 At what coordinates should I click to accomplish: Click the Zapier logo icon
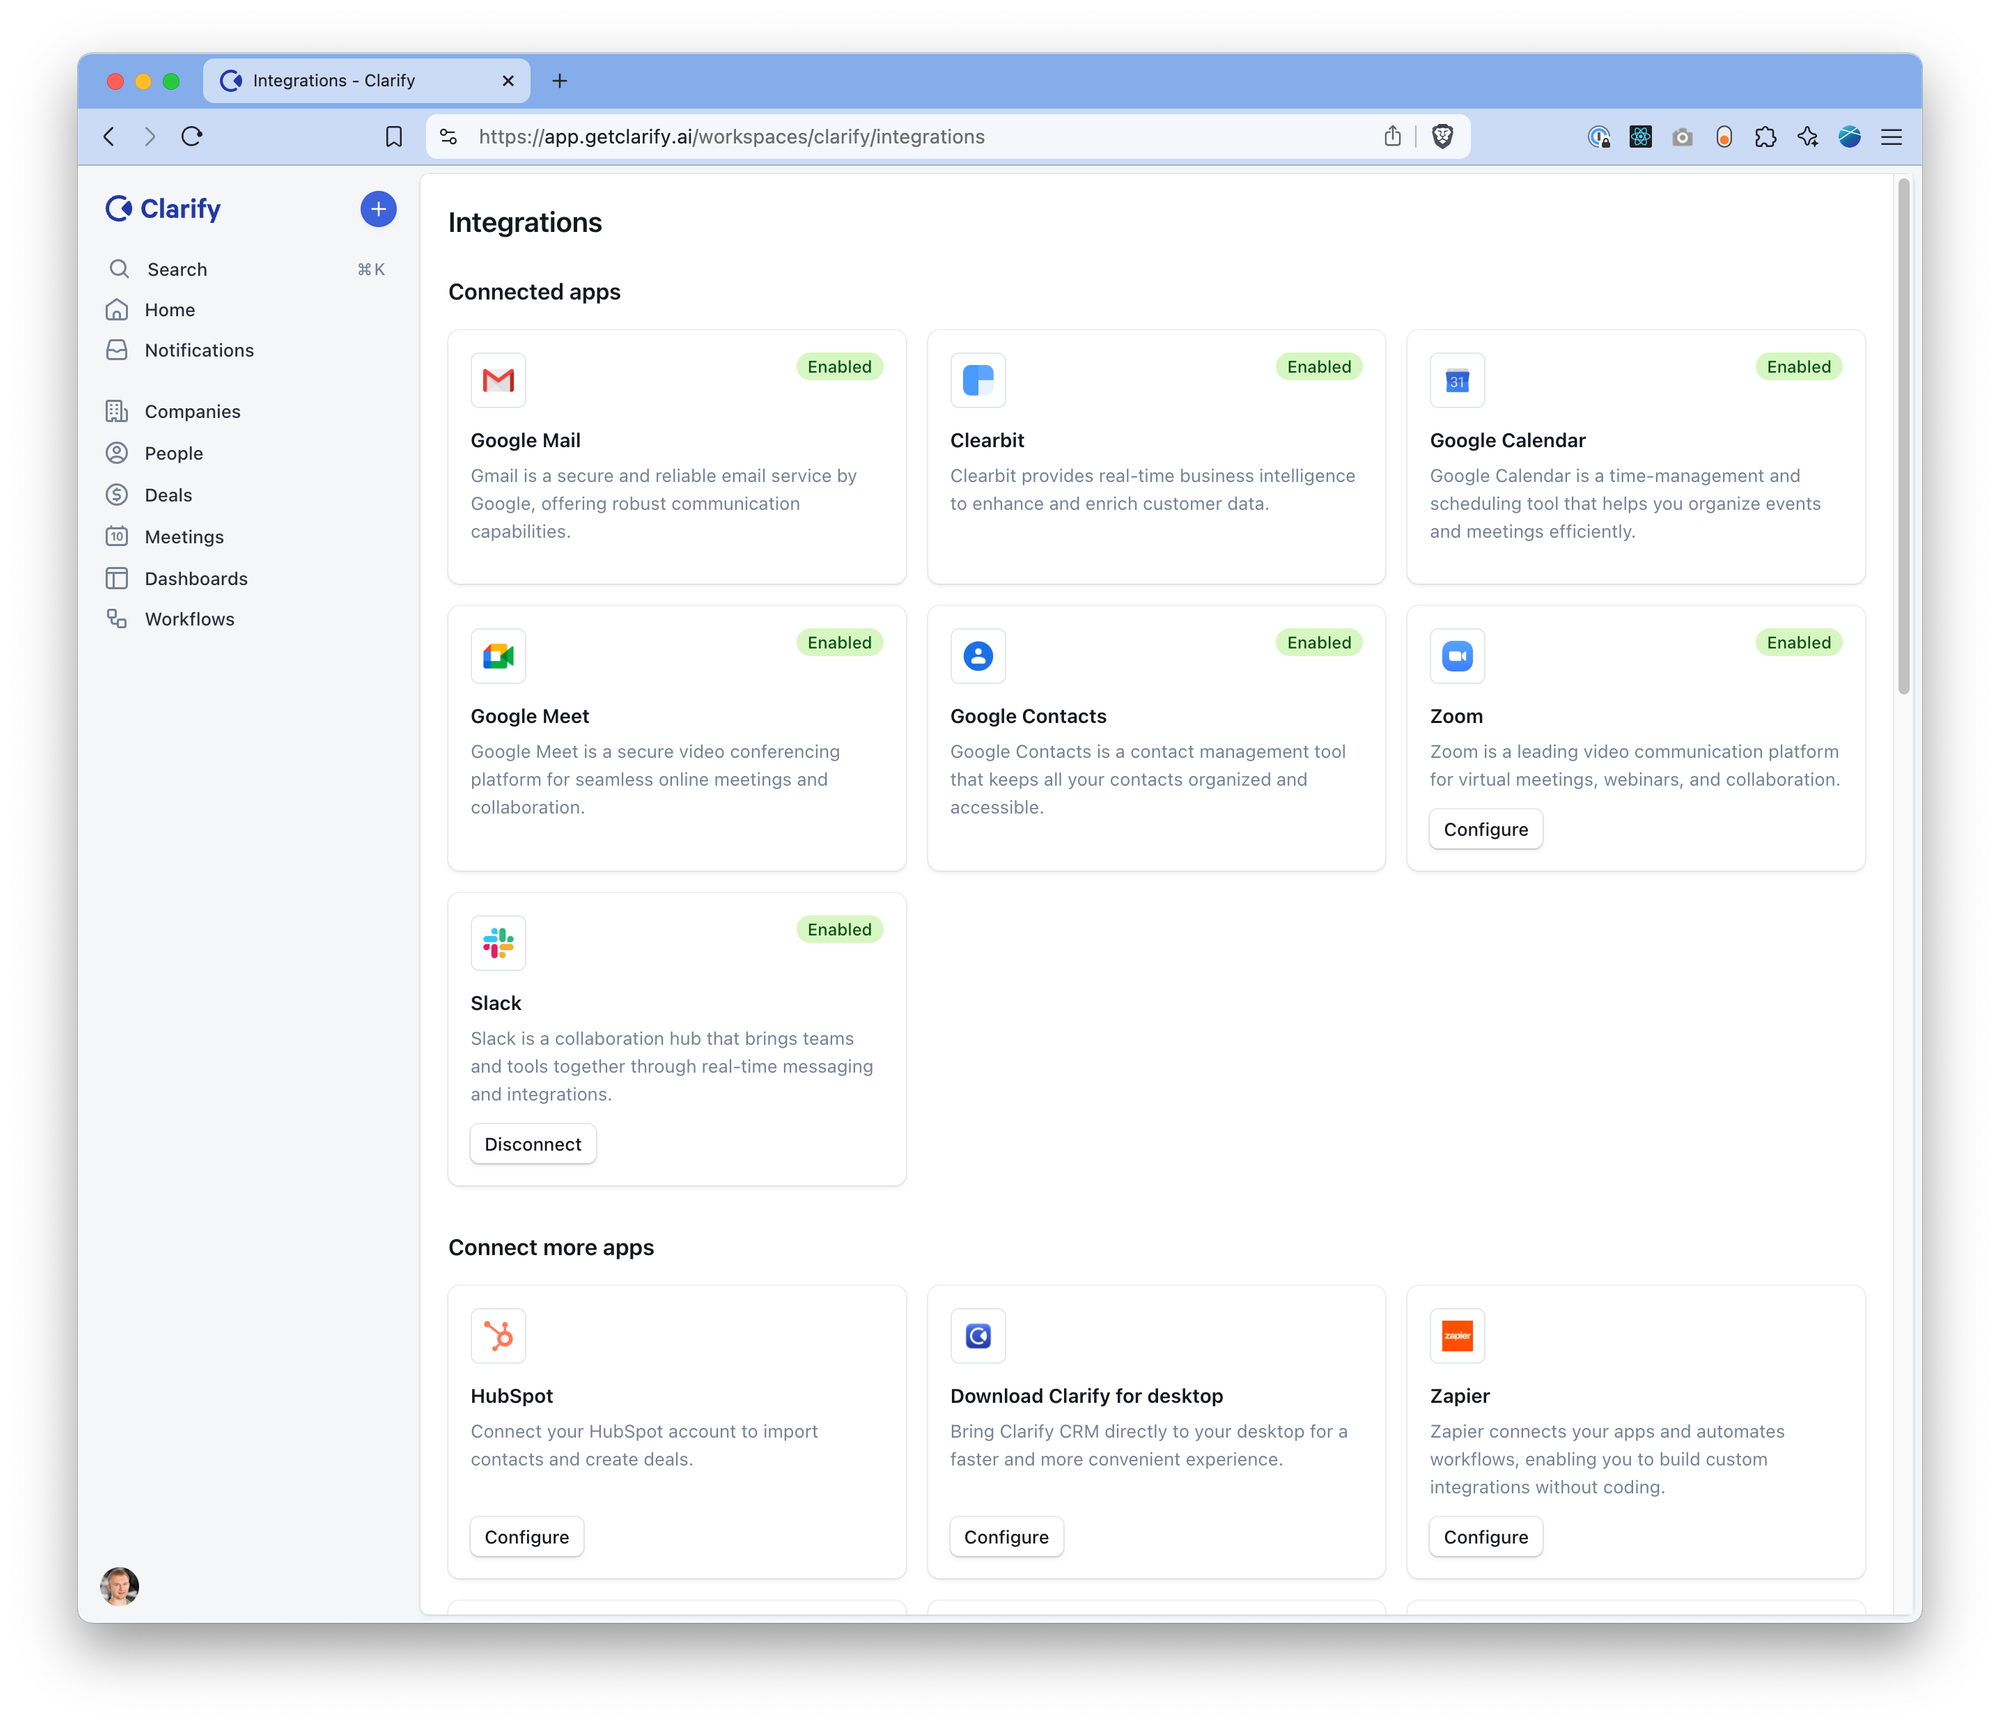1457,1336
